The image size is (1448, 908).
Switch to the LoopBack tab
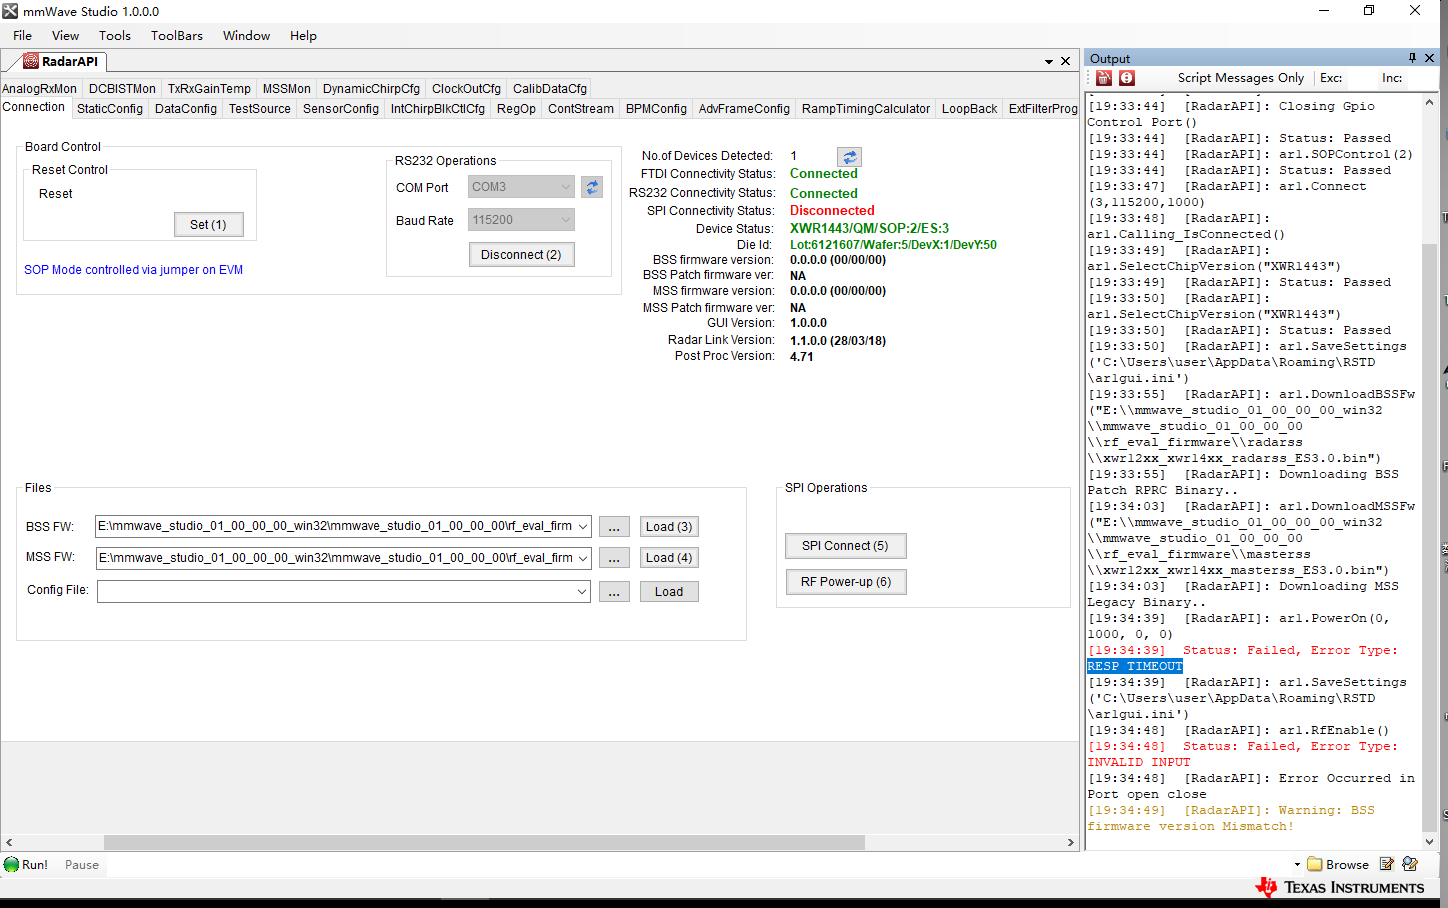pyautogui.click(x=970, y=109)
